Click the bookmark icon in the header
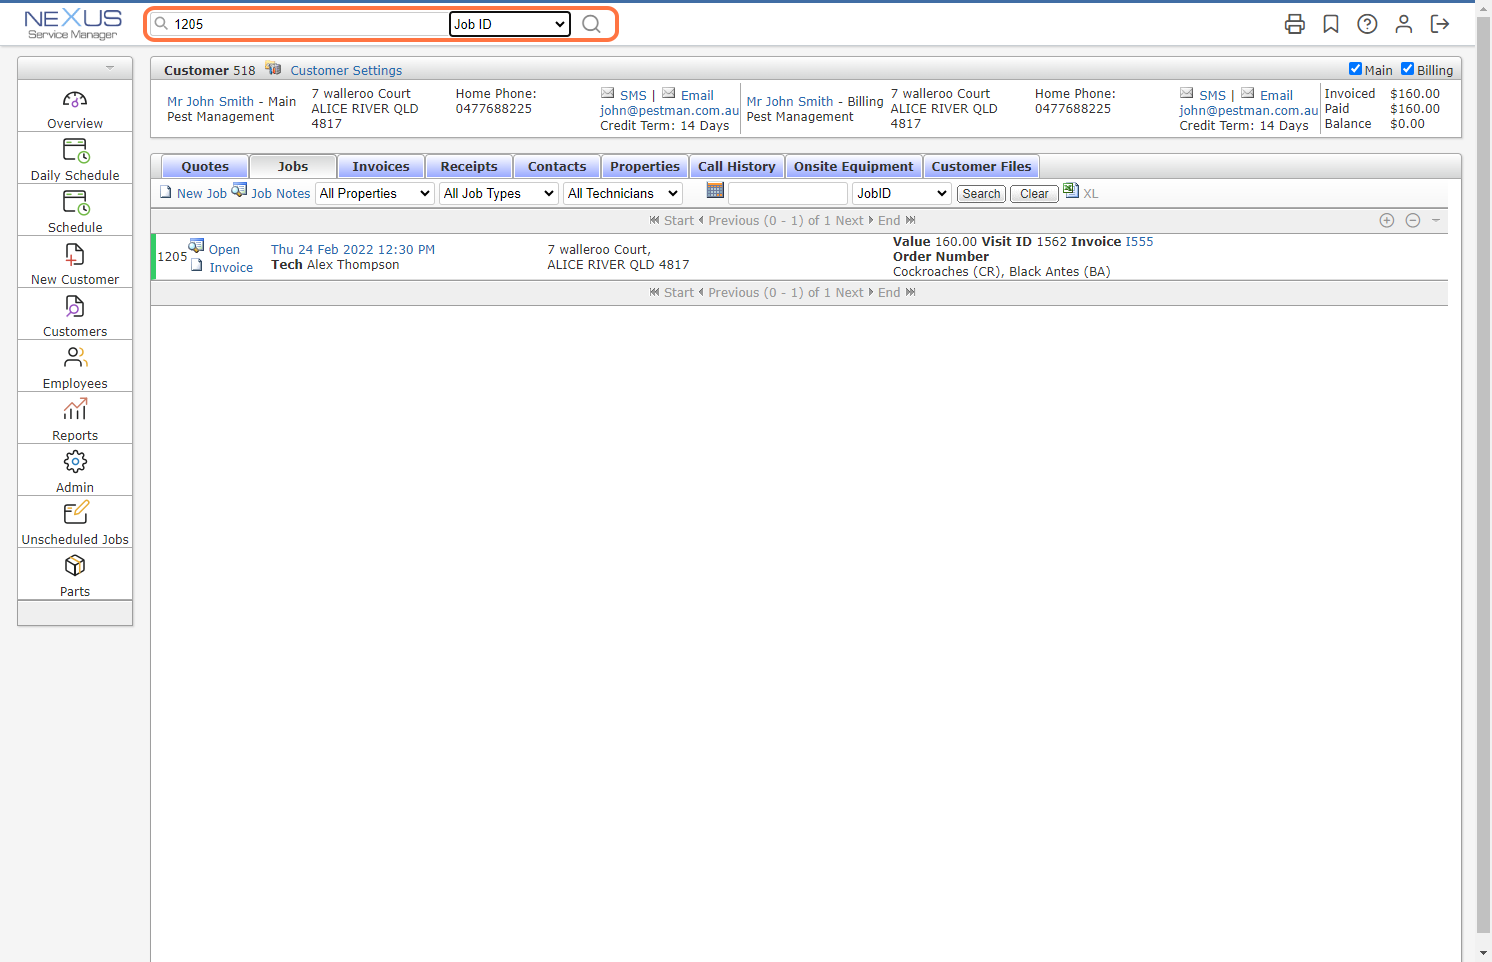The image size is (1492, 962). click(x=1331, y=24)
